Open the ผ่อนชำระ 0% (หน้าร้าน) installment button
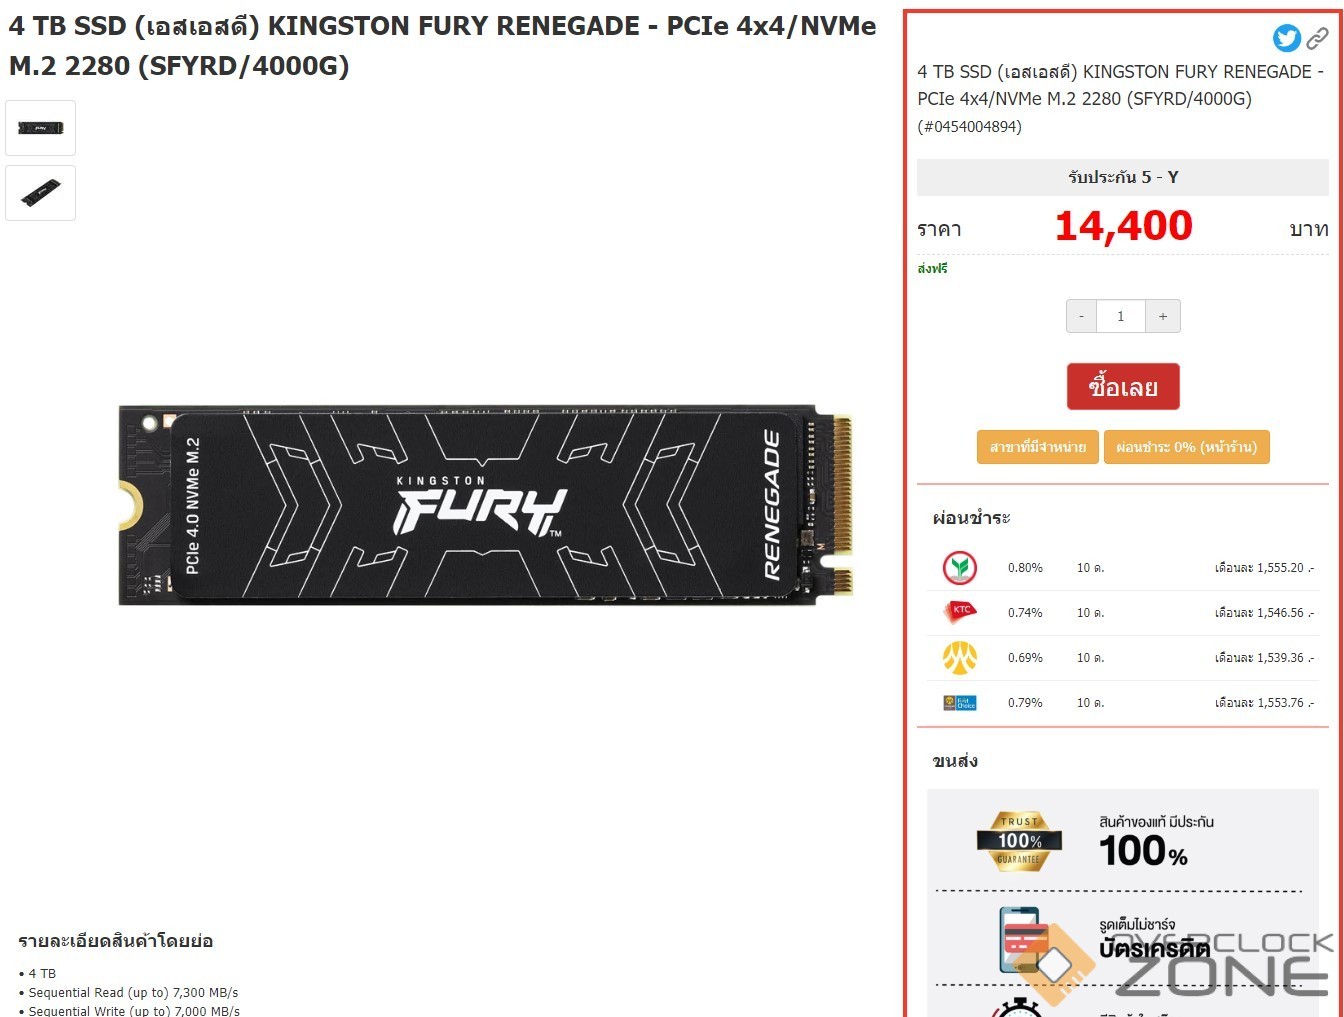This screenshot has height=1017, width=1344. [1187, 447]
